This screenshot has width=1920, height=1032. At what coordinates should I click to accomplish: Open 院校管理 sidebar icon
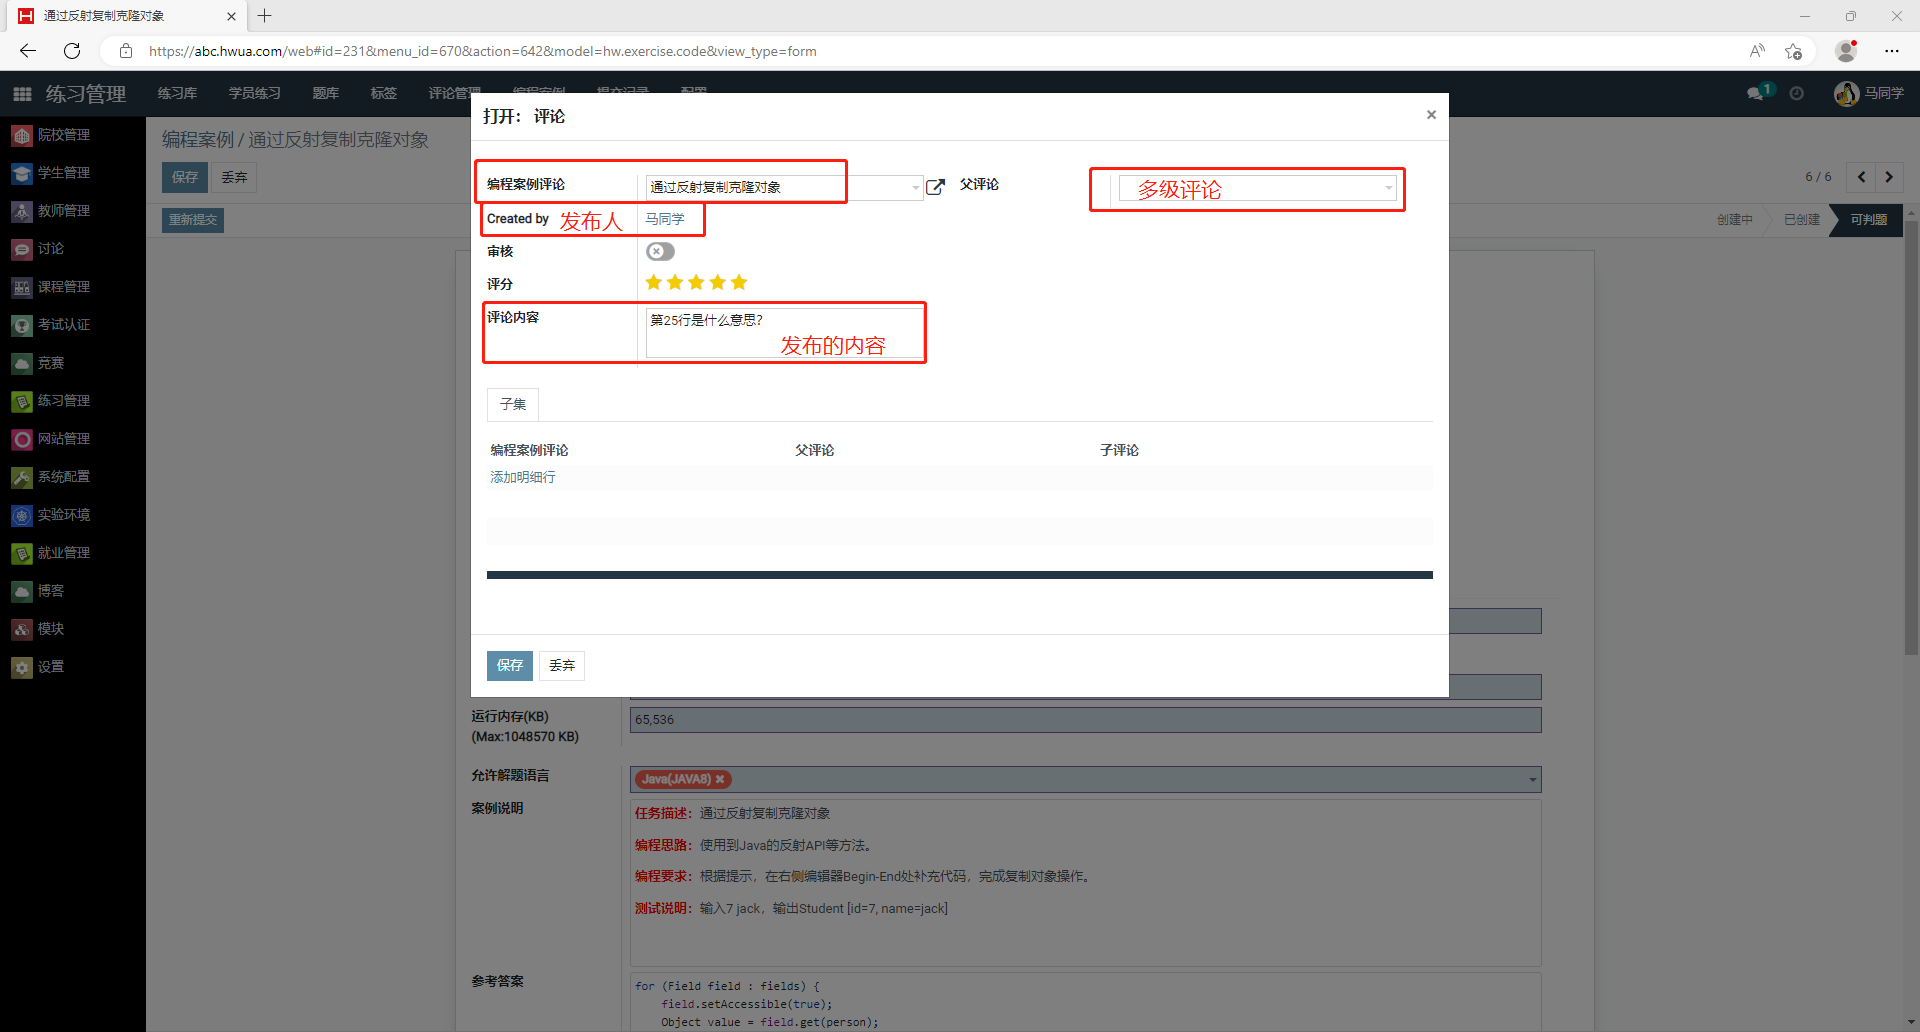[22, 135]
